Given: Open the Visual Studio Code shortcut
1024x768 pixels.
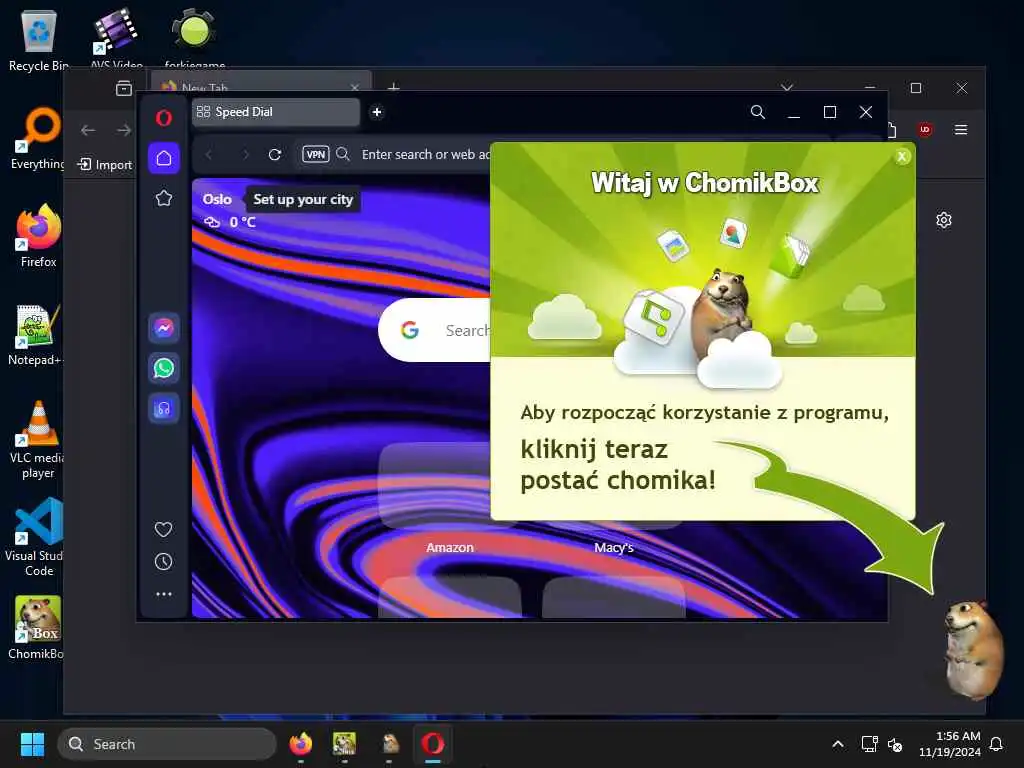Looking at the screenshot, I should click(x=37, y=537).
